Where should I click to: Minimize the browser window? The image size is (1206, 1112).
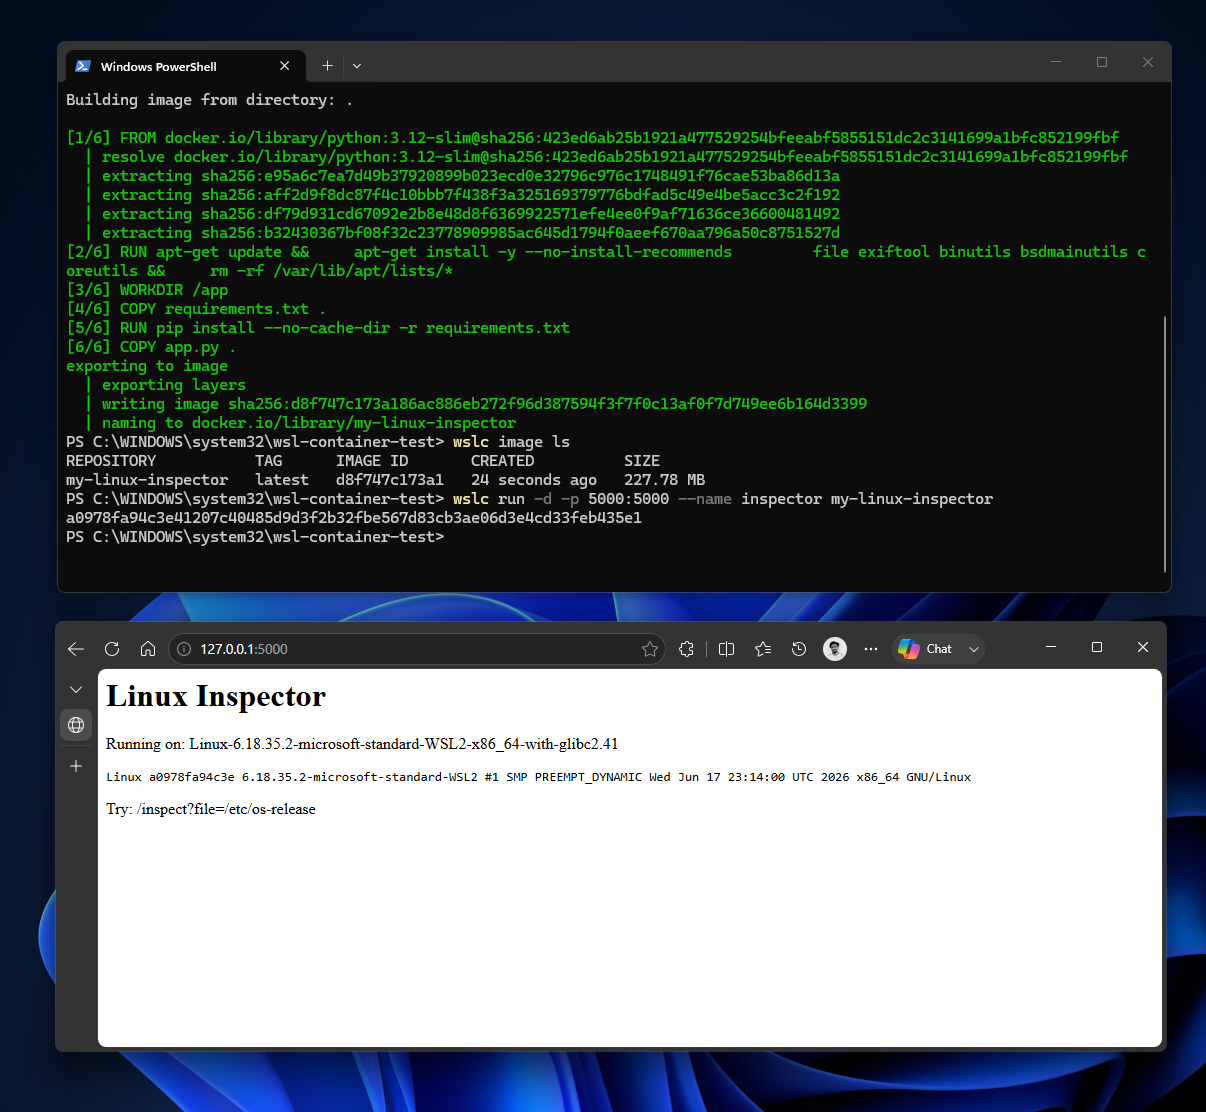pos(1051,647)
